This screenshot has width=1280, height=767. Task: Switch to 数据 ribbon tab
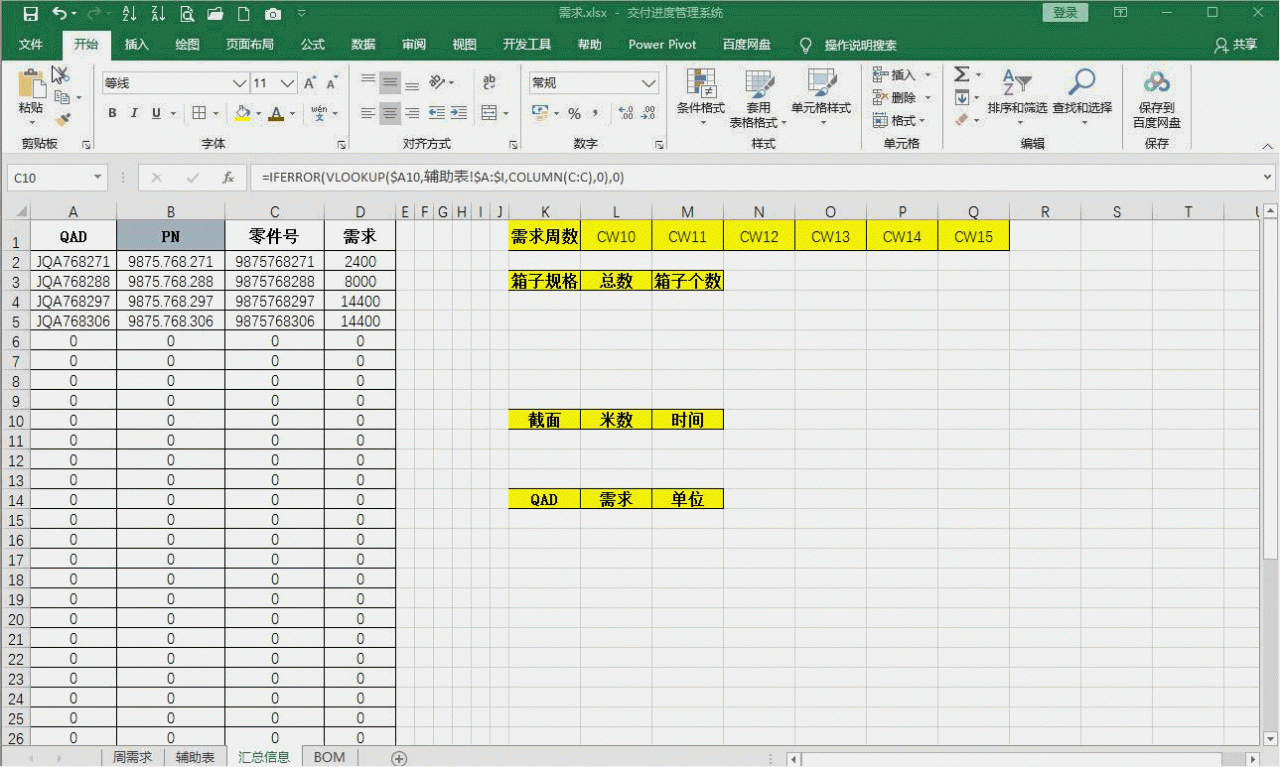point(363,45)
